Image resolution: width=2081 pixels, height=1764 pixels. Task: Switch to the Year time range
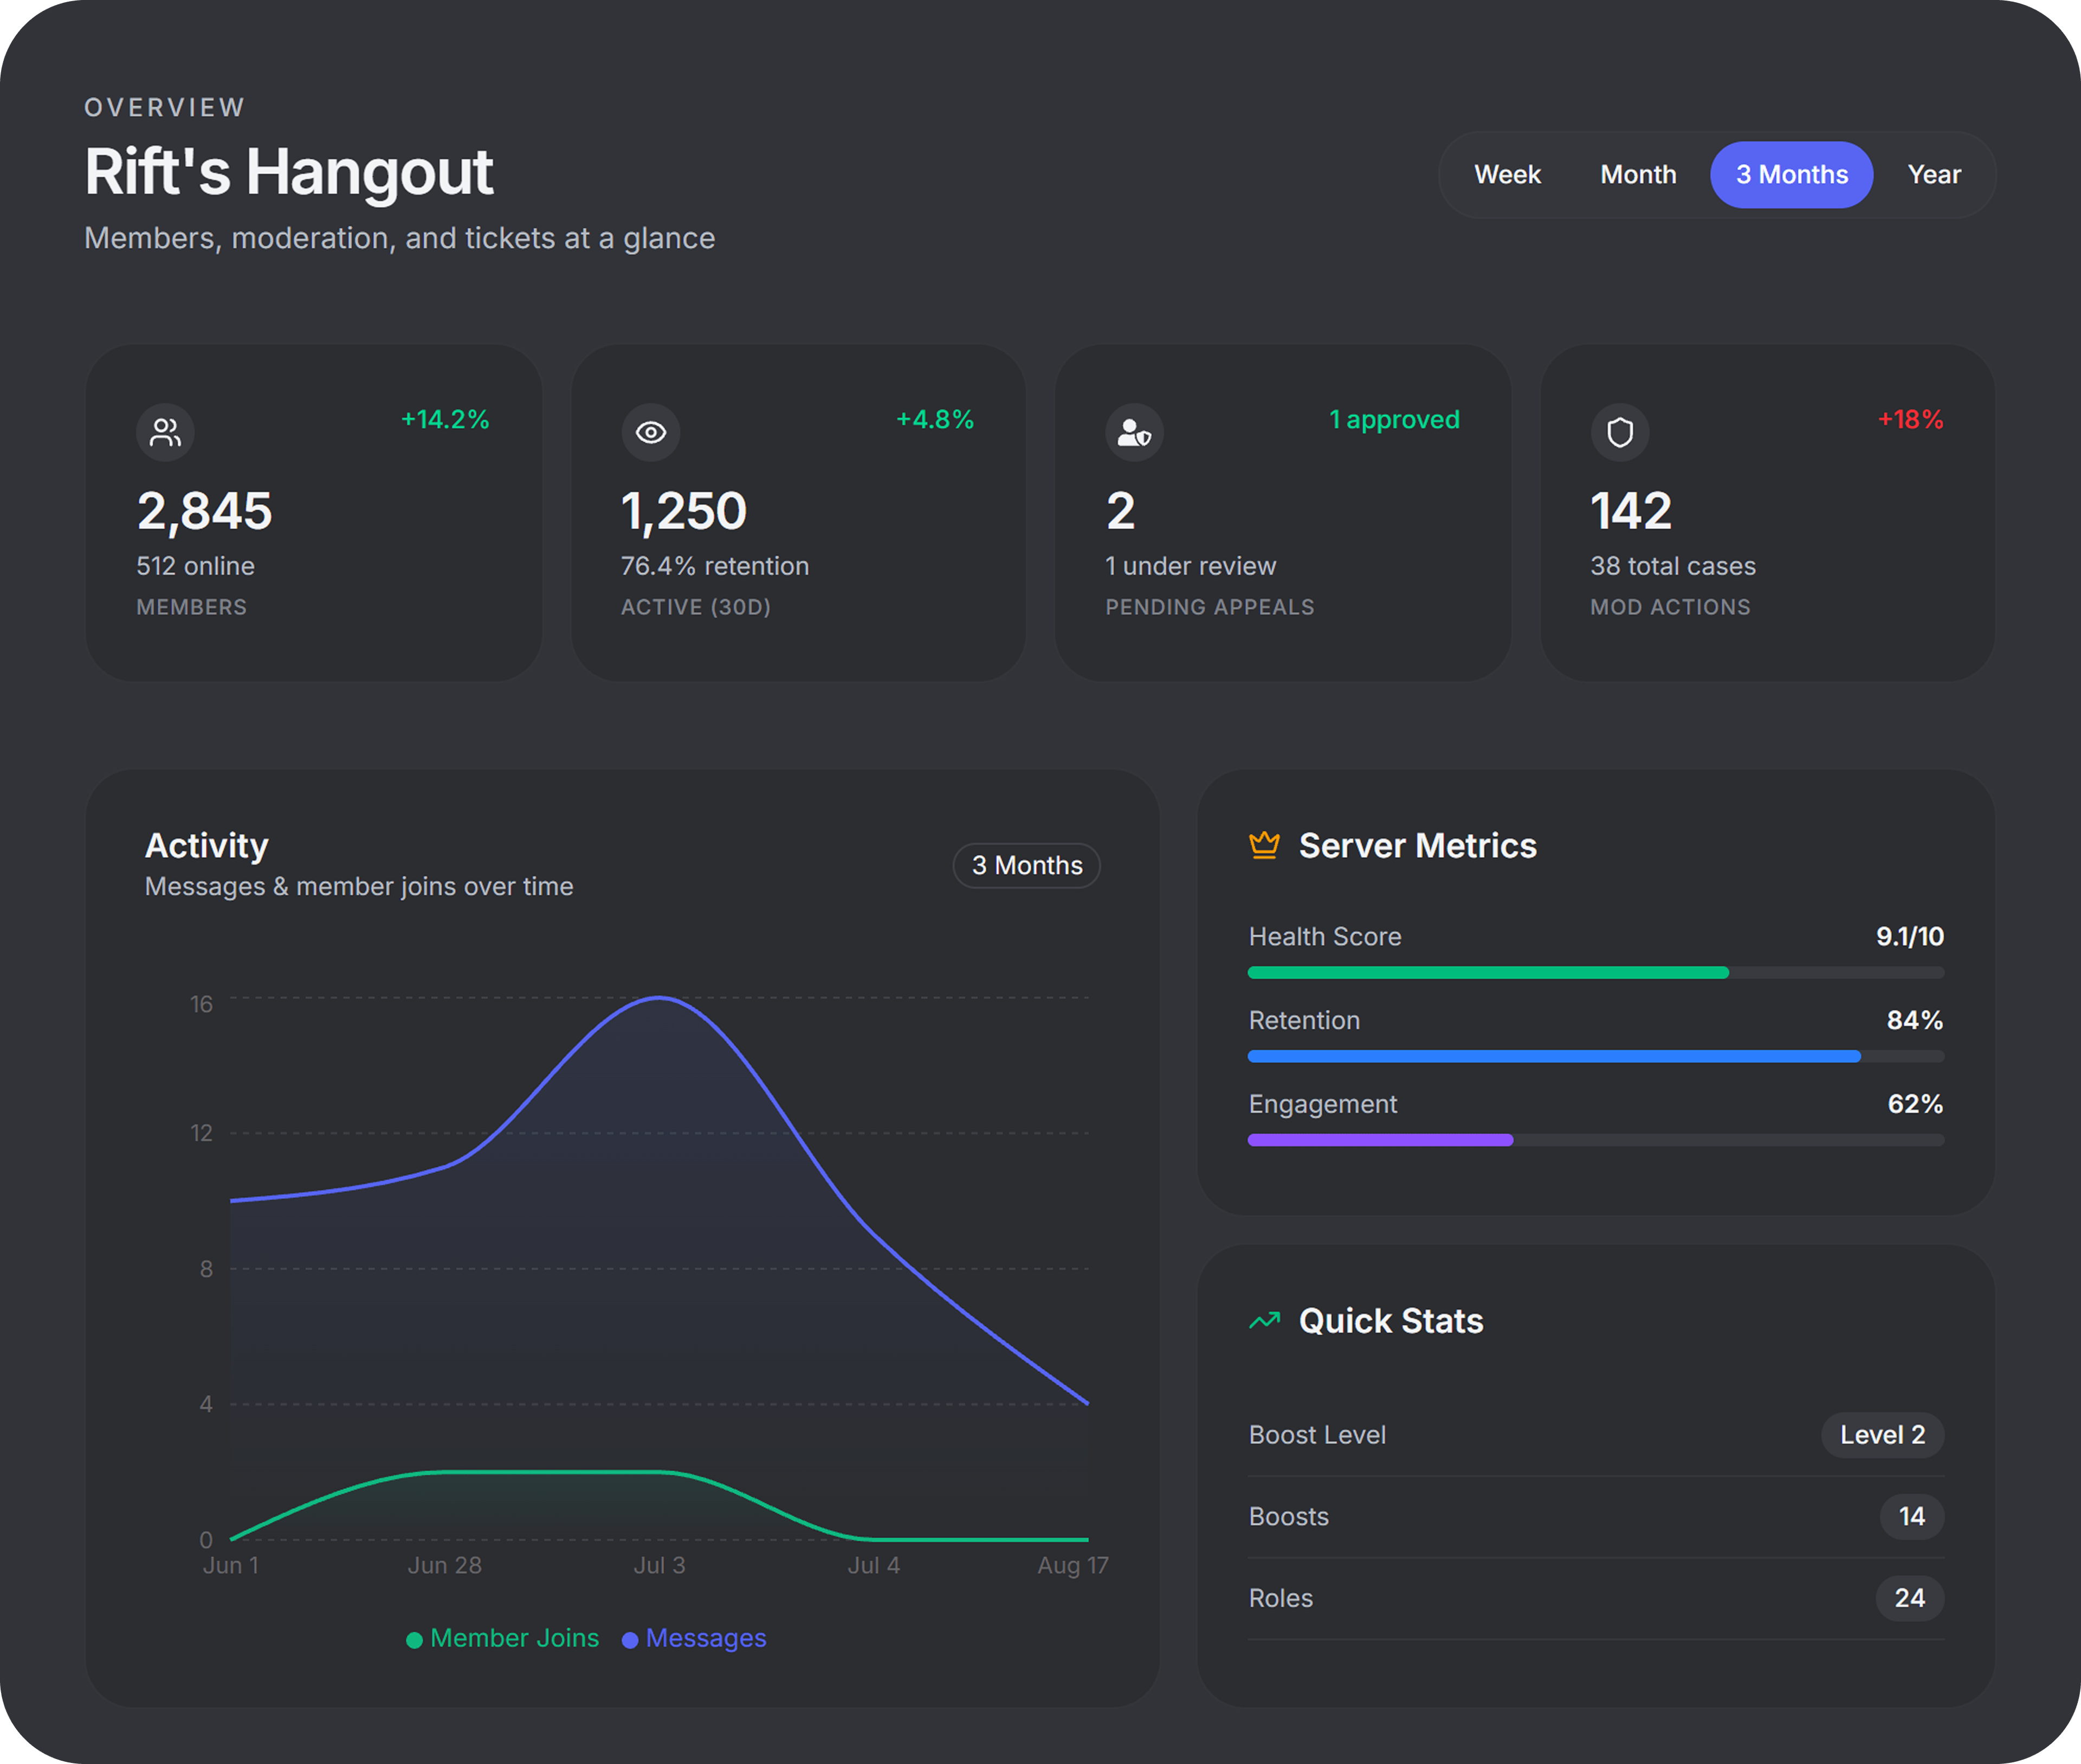point(1934,175)
